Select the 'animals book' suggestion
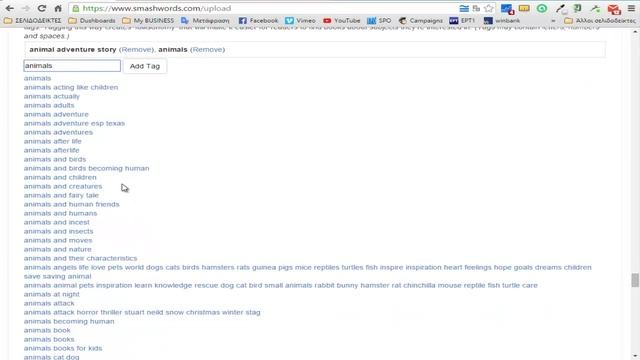The height and width of the screenshot is (360, 640). tap(47, 329)
